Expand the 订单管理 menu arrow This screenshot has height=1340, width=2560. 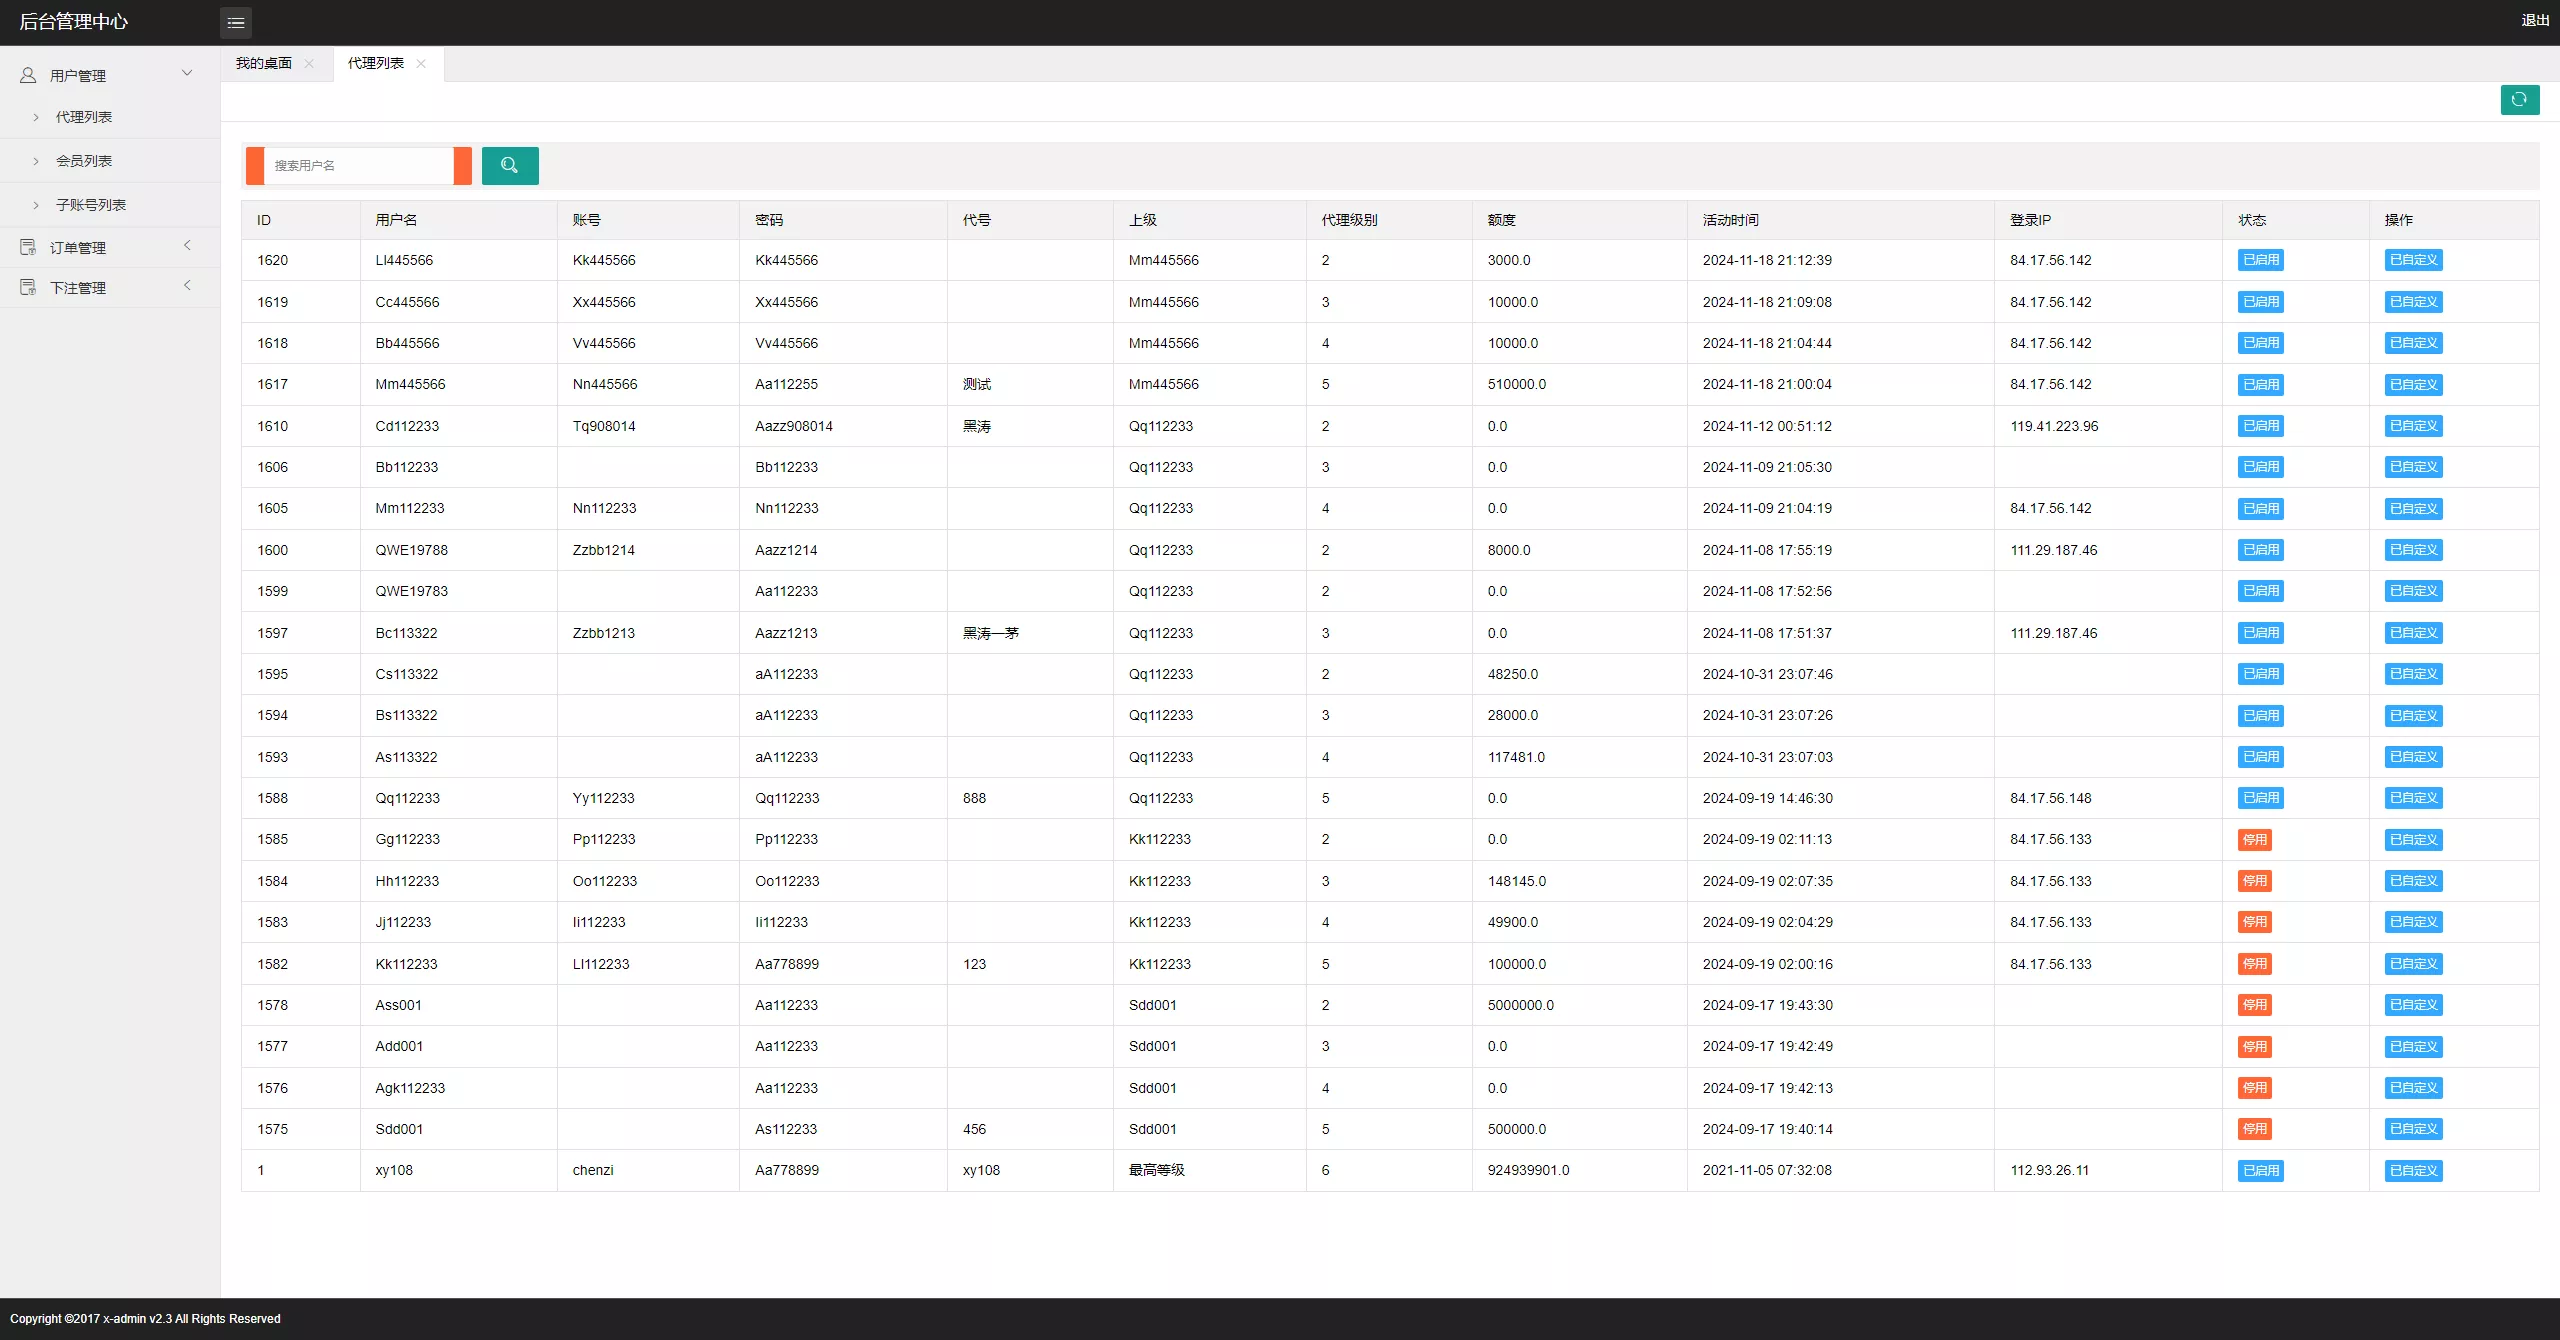187,246
